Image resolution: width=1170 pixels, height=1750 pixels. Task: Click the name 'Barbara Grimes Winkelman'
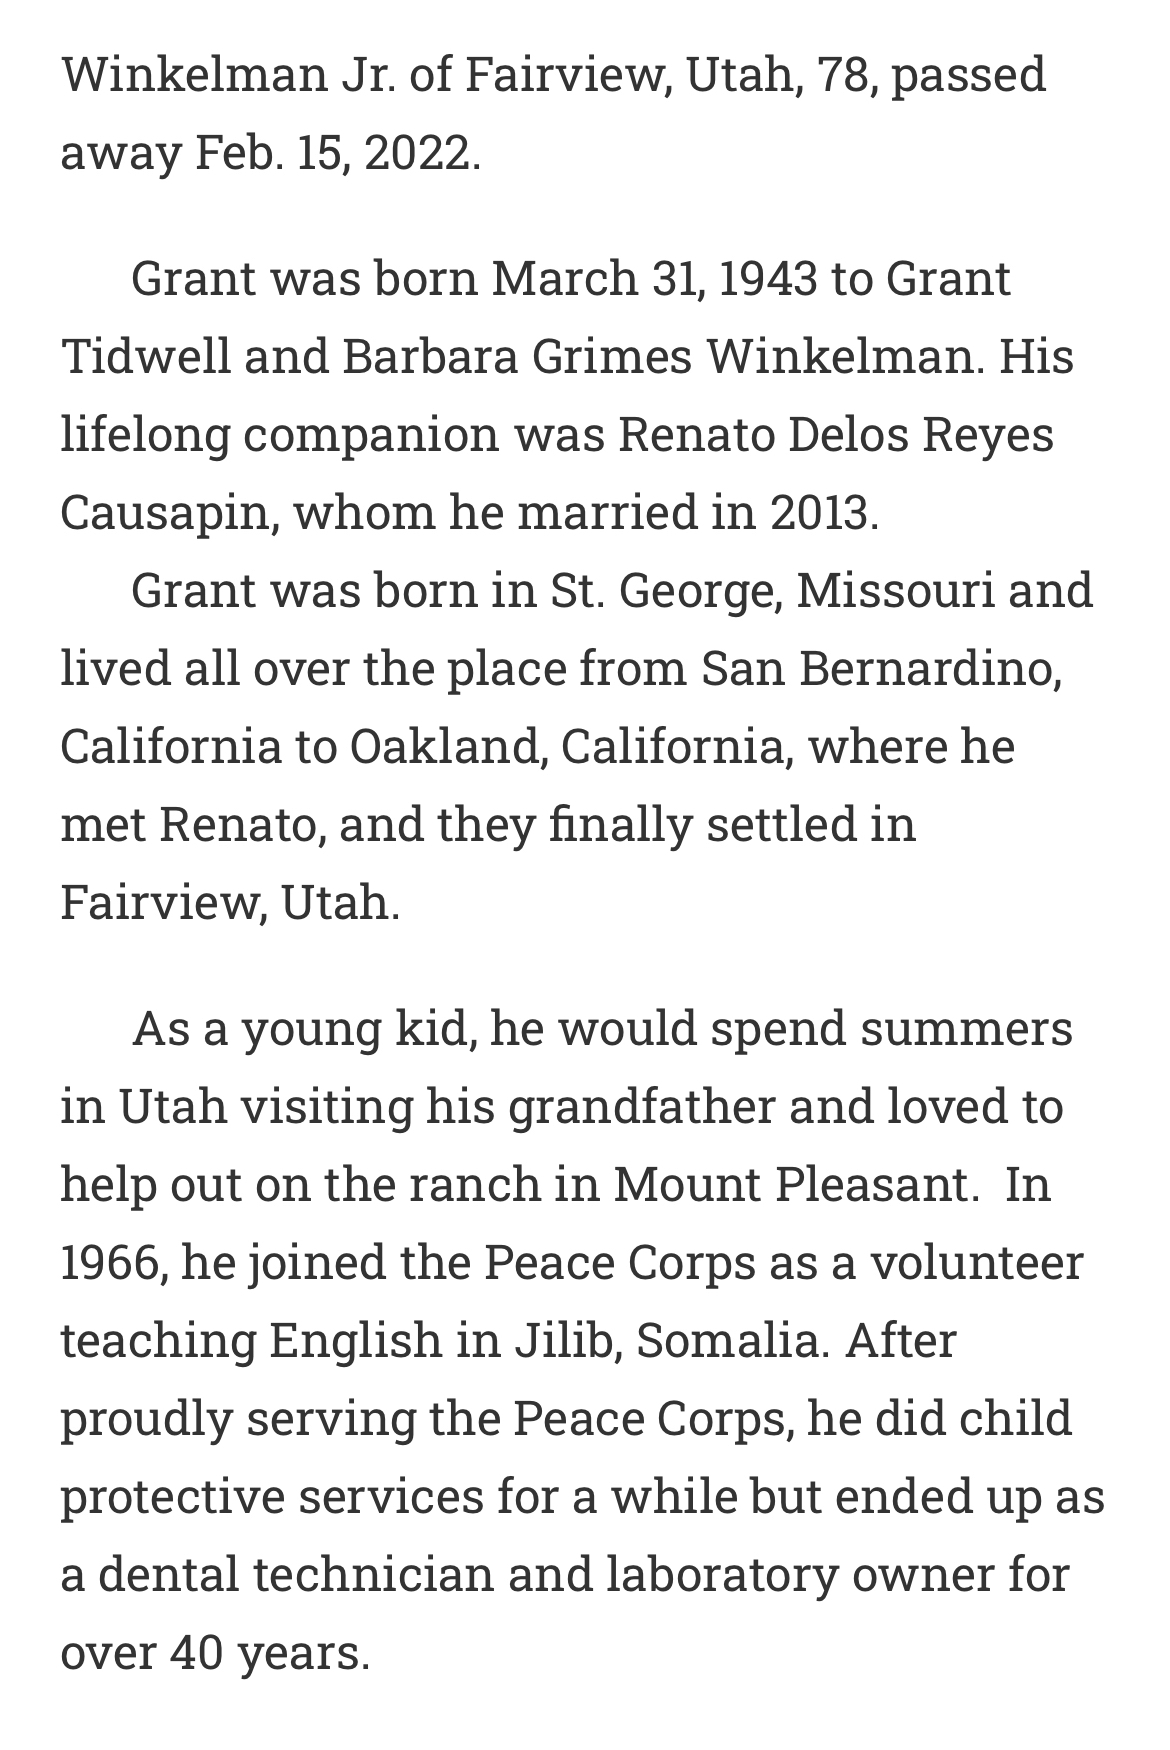pyautogui.click(x=657, y=357)
